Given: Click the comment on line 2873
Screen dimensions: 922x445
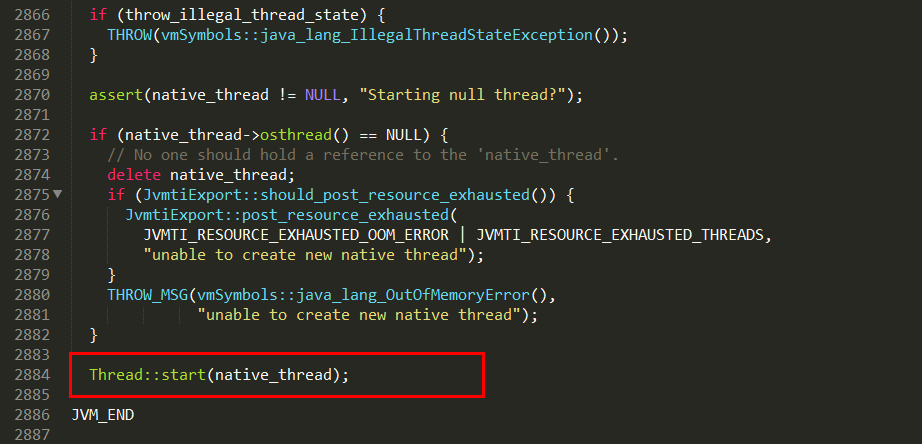Looking at the screenshot, I should click(x=363, y=155).
